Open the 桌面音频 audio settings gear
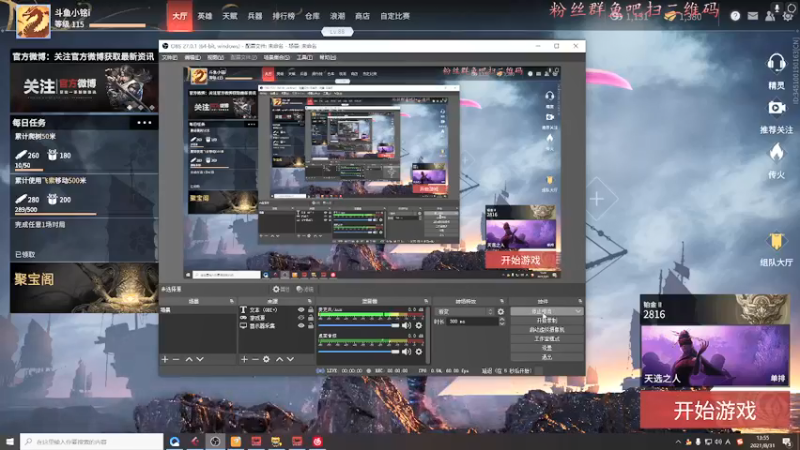 tap(419, 352)
